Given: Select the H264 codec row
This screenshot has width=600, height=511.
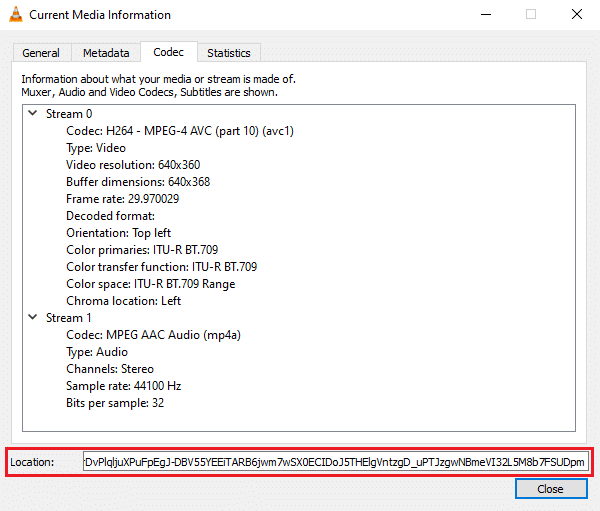Looking at the screenshot, I should tap(179, 131).
